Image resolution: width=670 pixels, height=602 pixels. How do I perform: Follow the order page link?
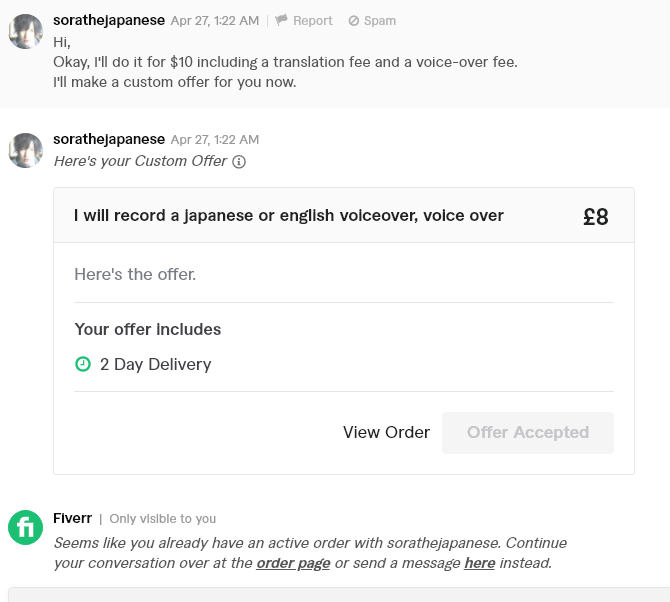(x=293, y=563)
